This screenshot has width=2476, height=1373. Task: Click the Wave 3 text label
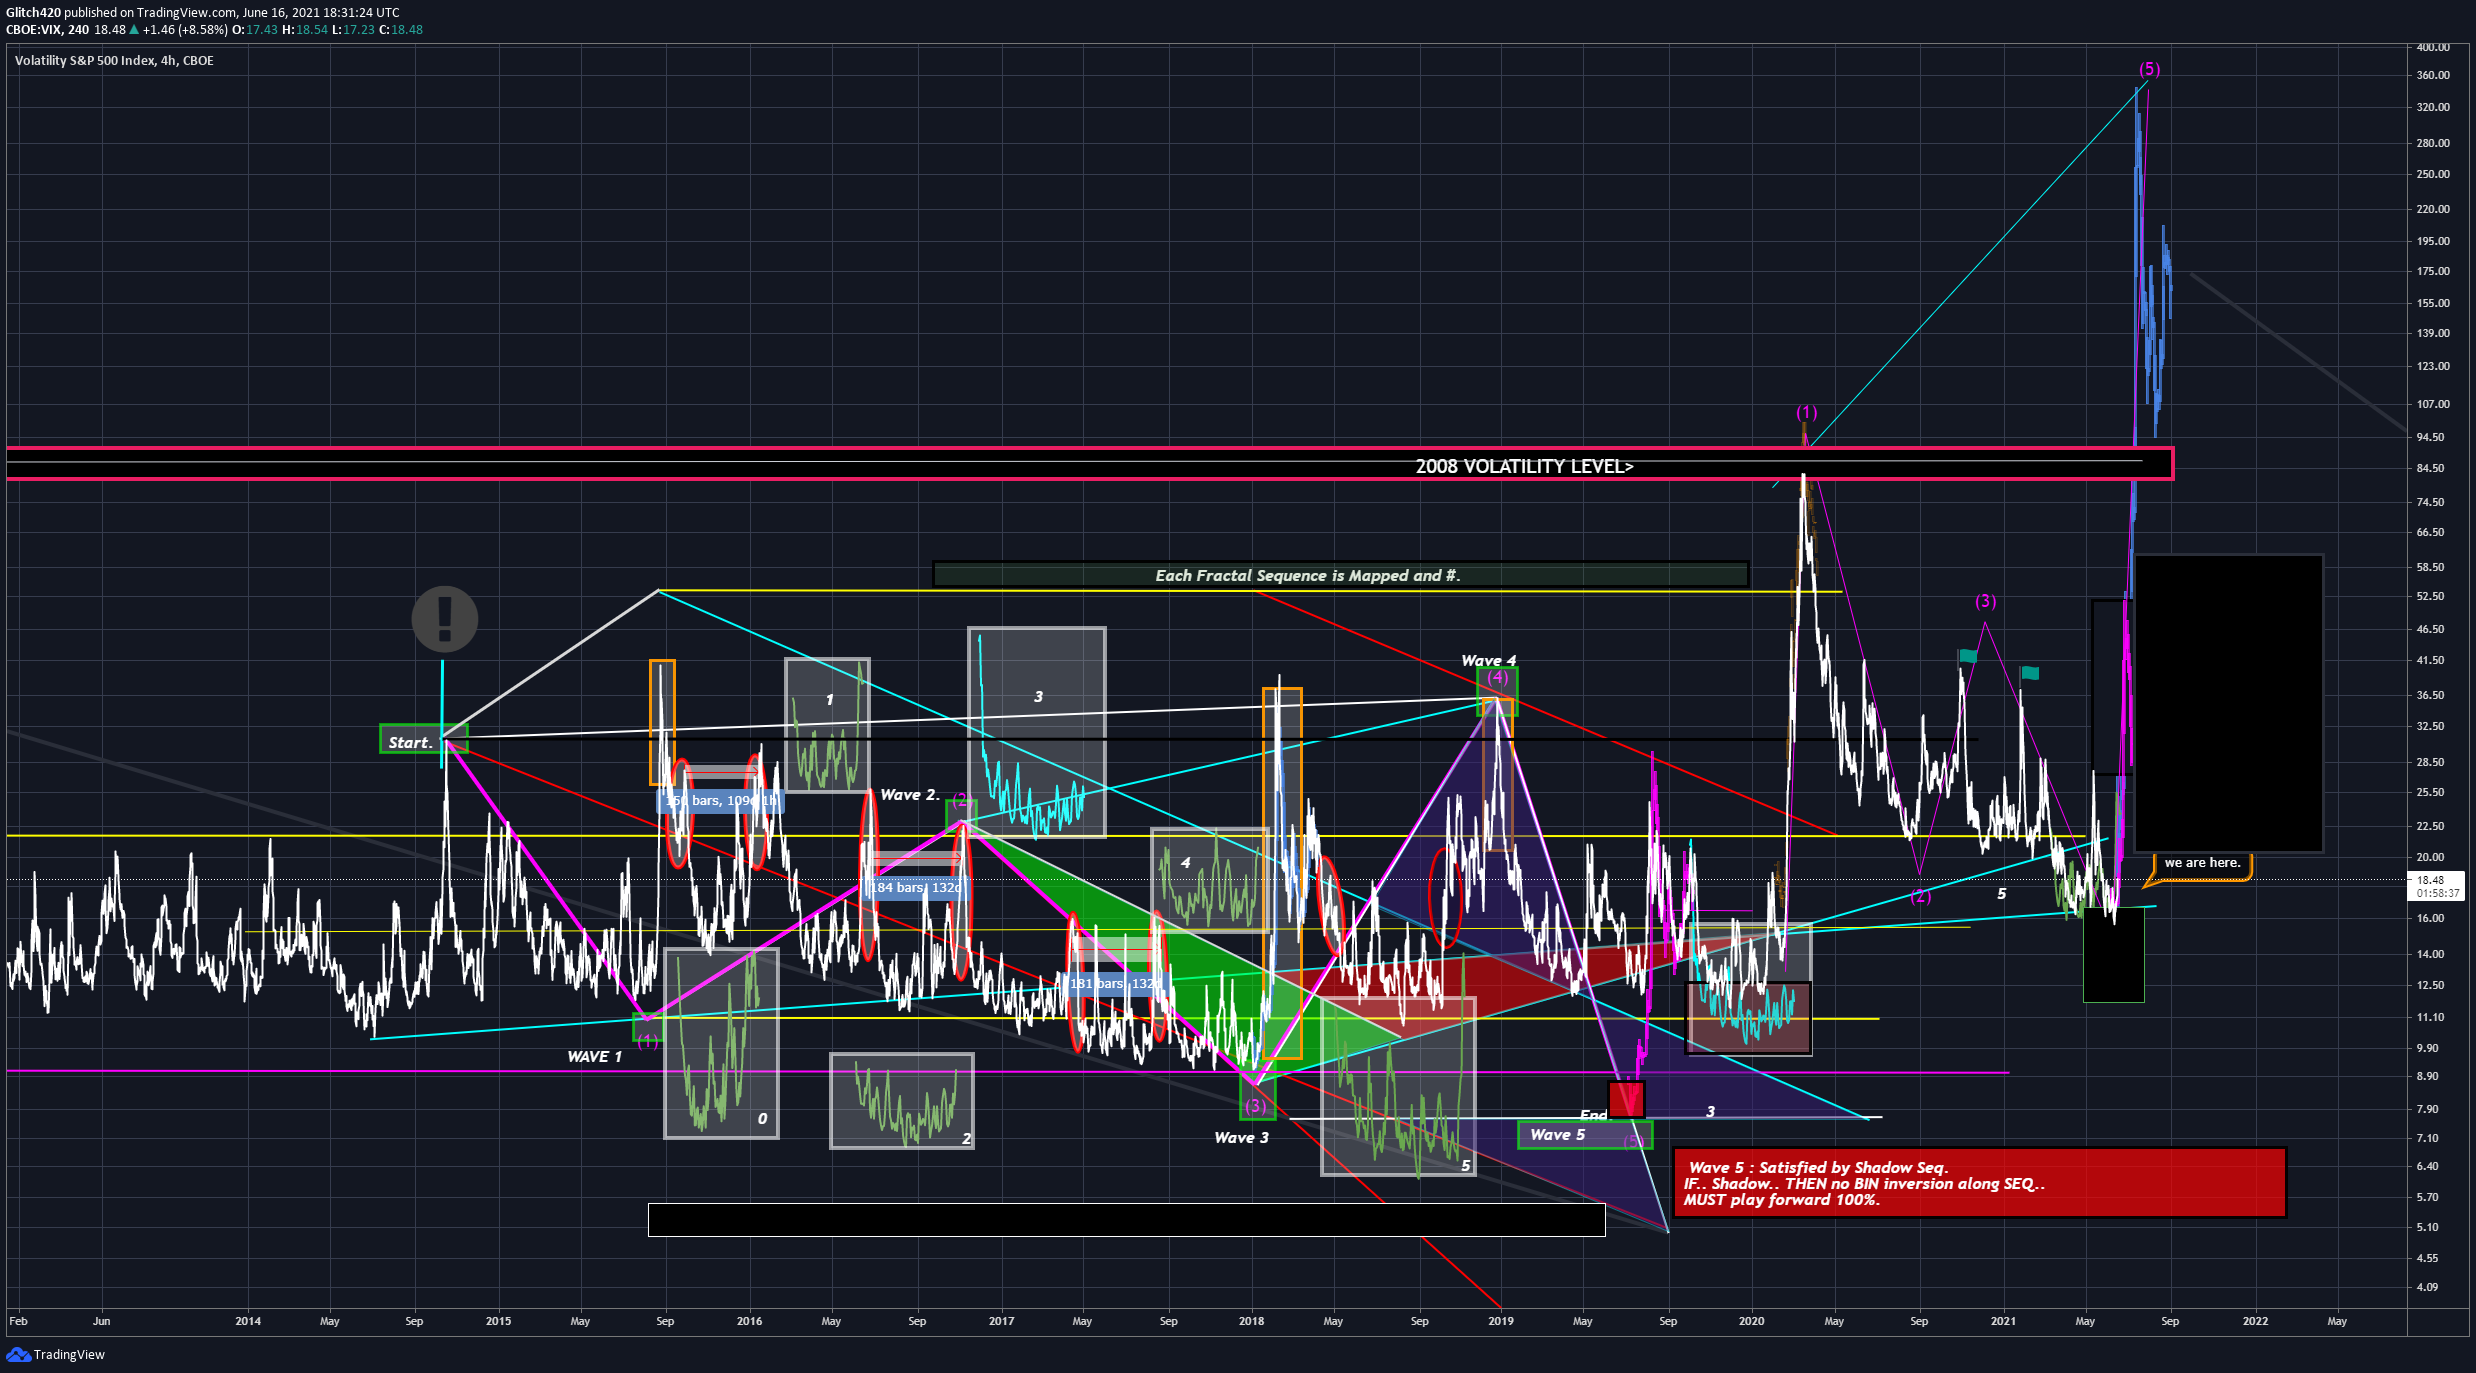[x=1241, y=1138]
